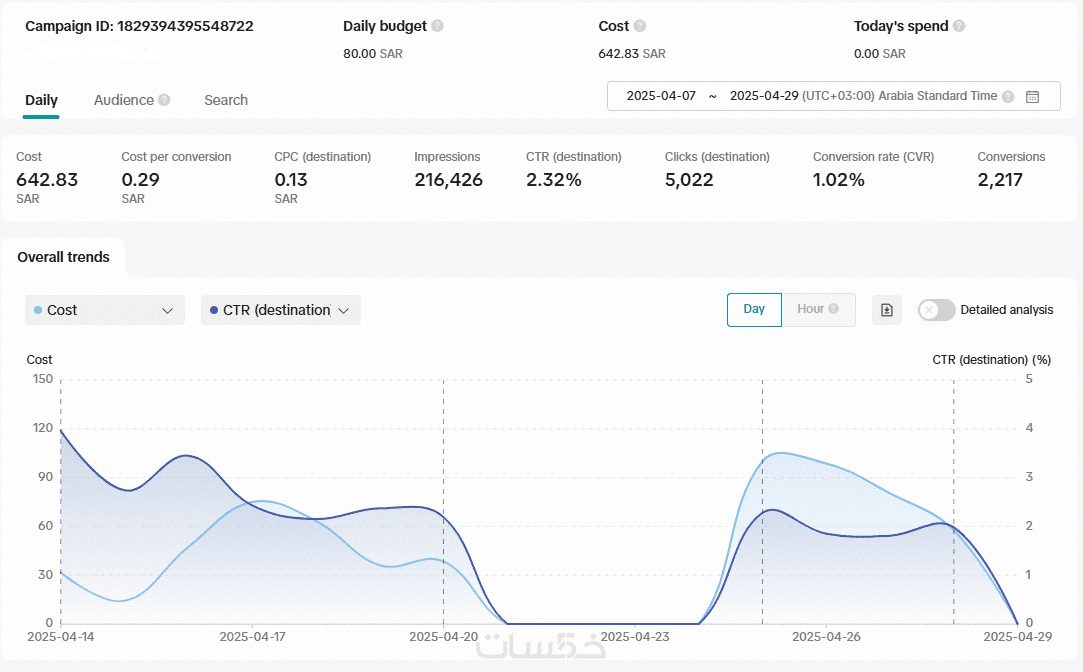The image size is (1083, 672).
Task: Switch chart granularity to Day
Action: (754, 309)
